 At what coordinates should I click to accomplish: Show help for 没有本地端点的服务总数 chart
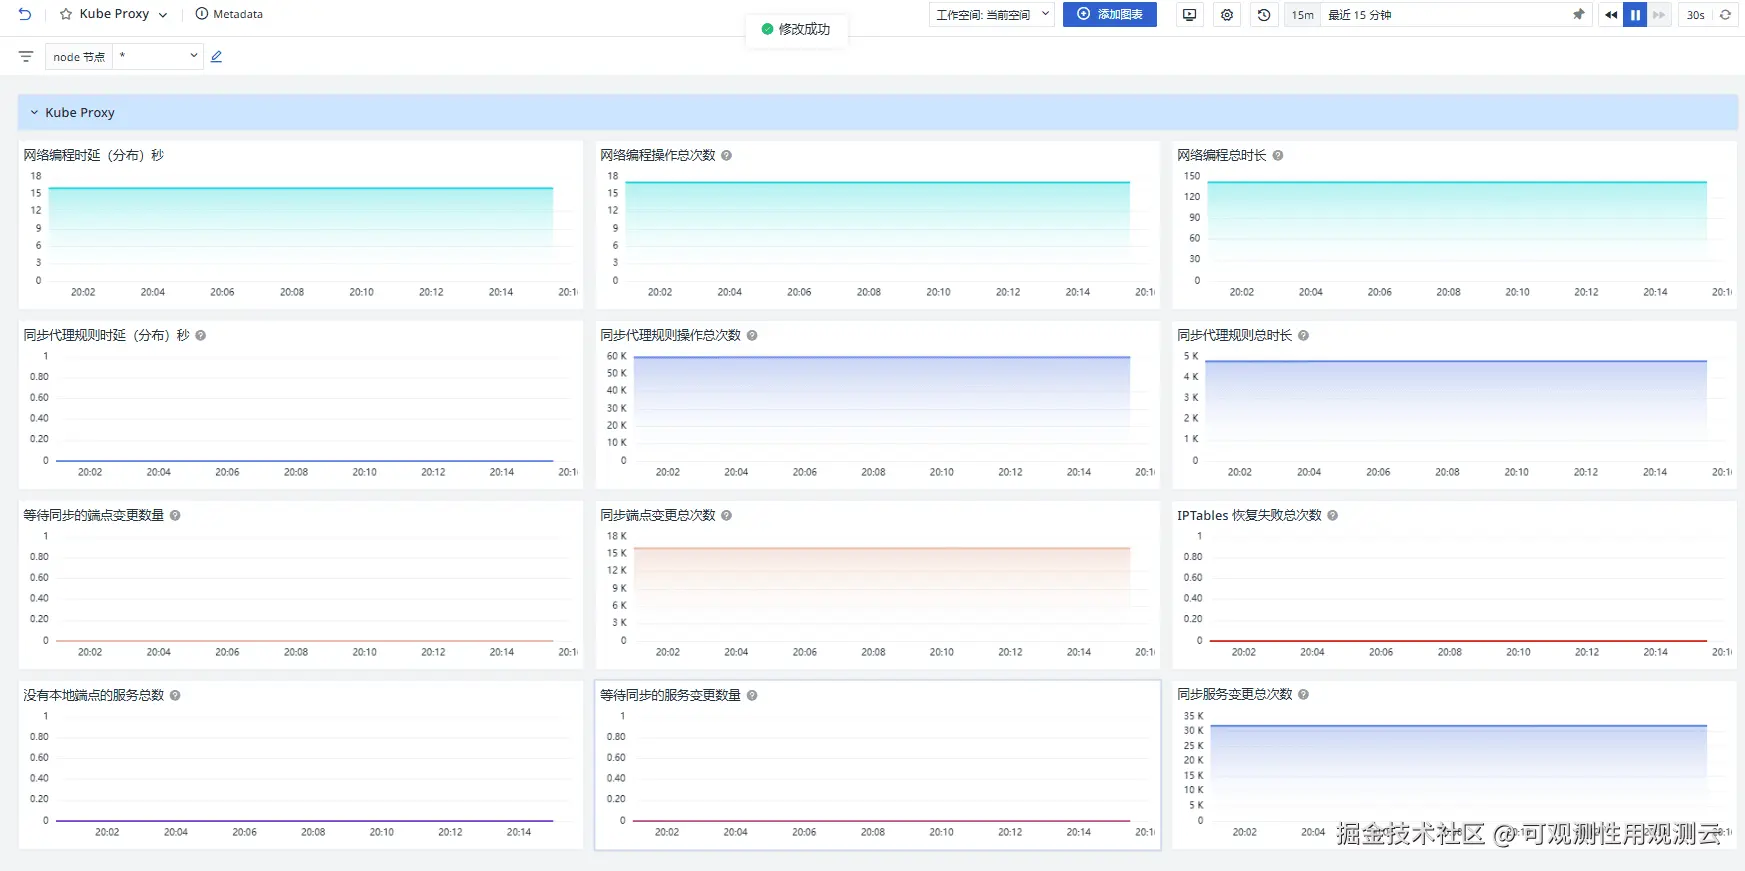(x=175, y=695)
